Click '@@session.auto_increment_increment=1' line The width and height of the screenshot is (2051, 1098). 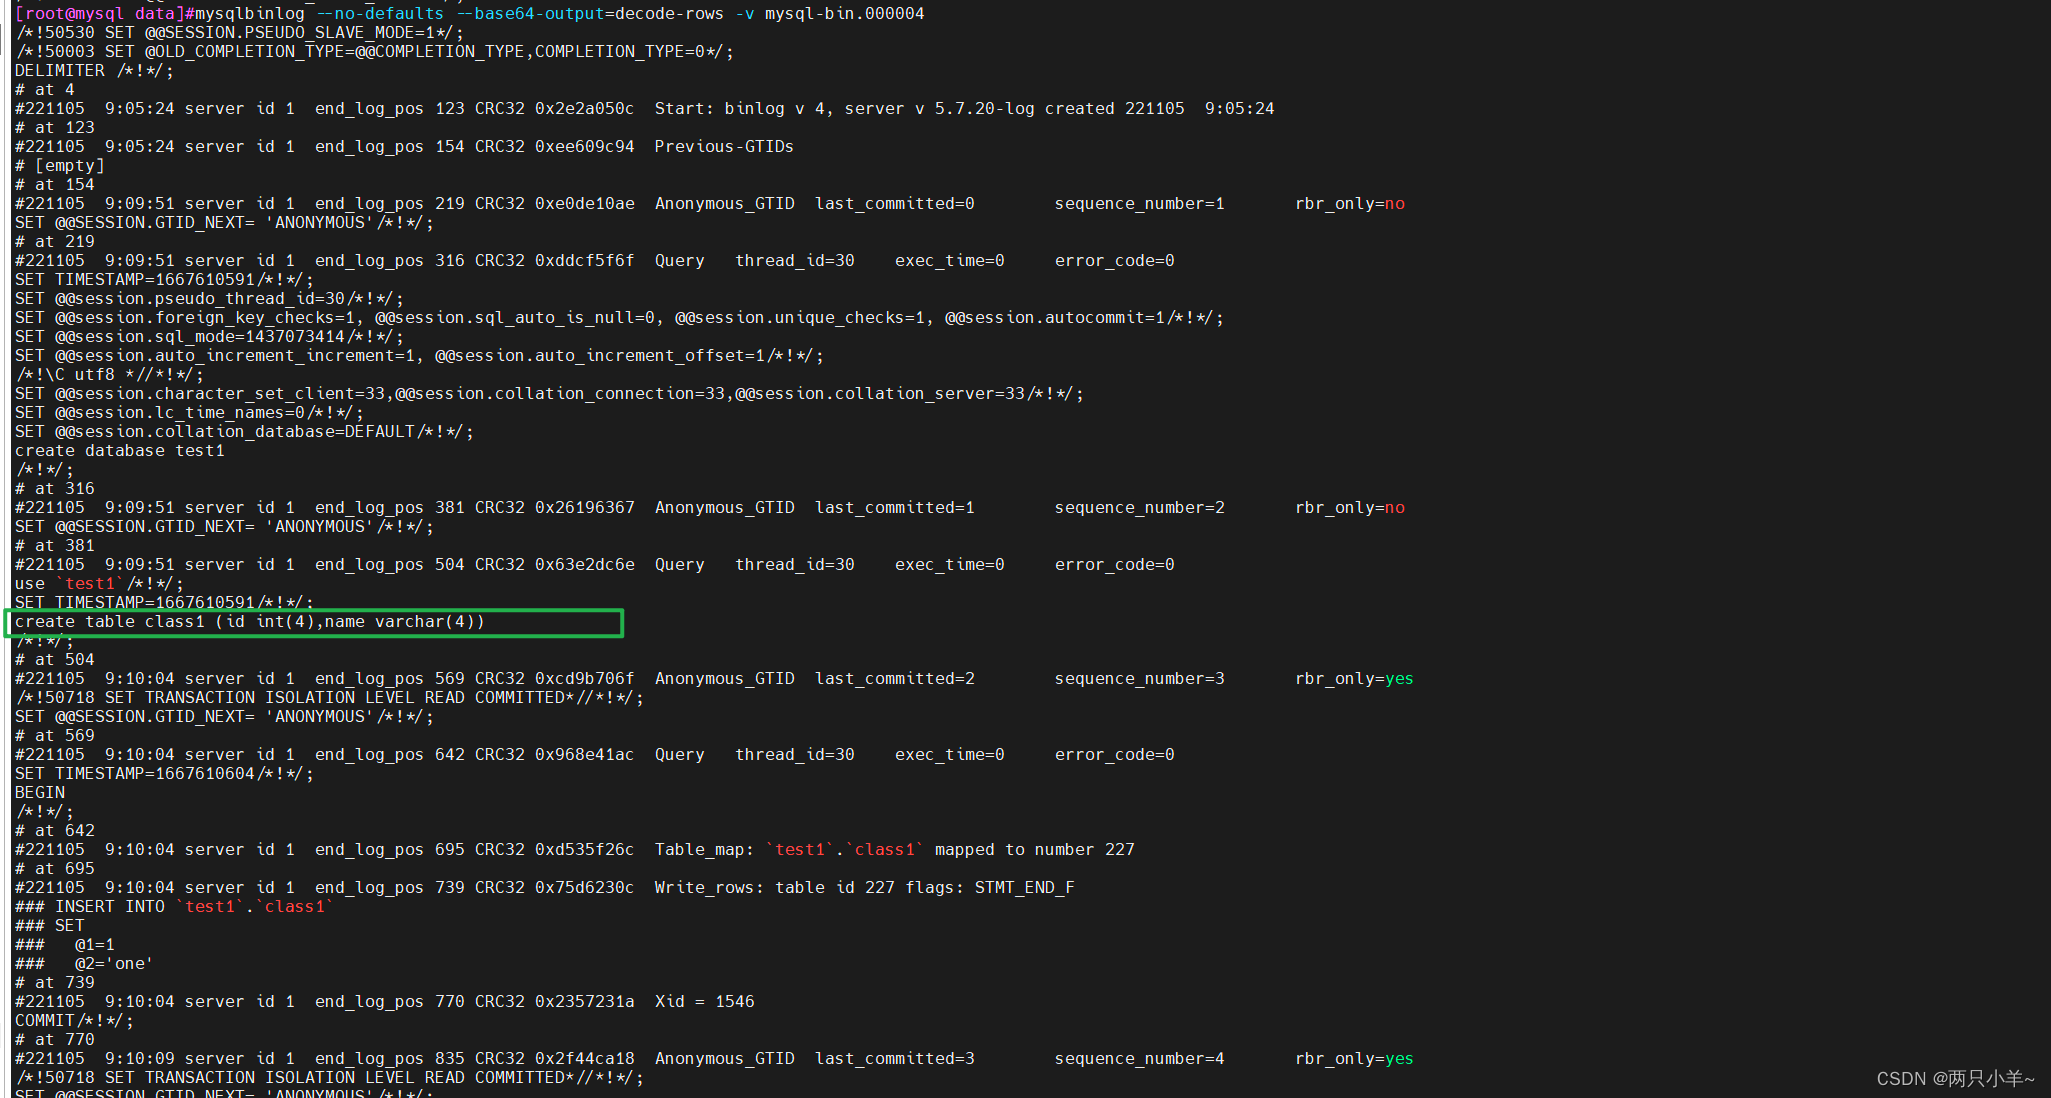(x=419, y=355)
